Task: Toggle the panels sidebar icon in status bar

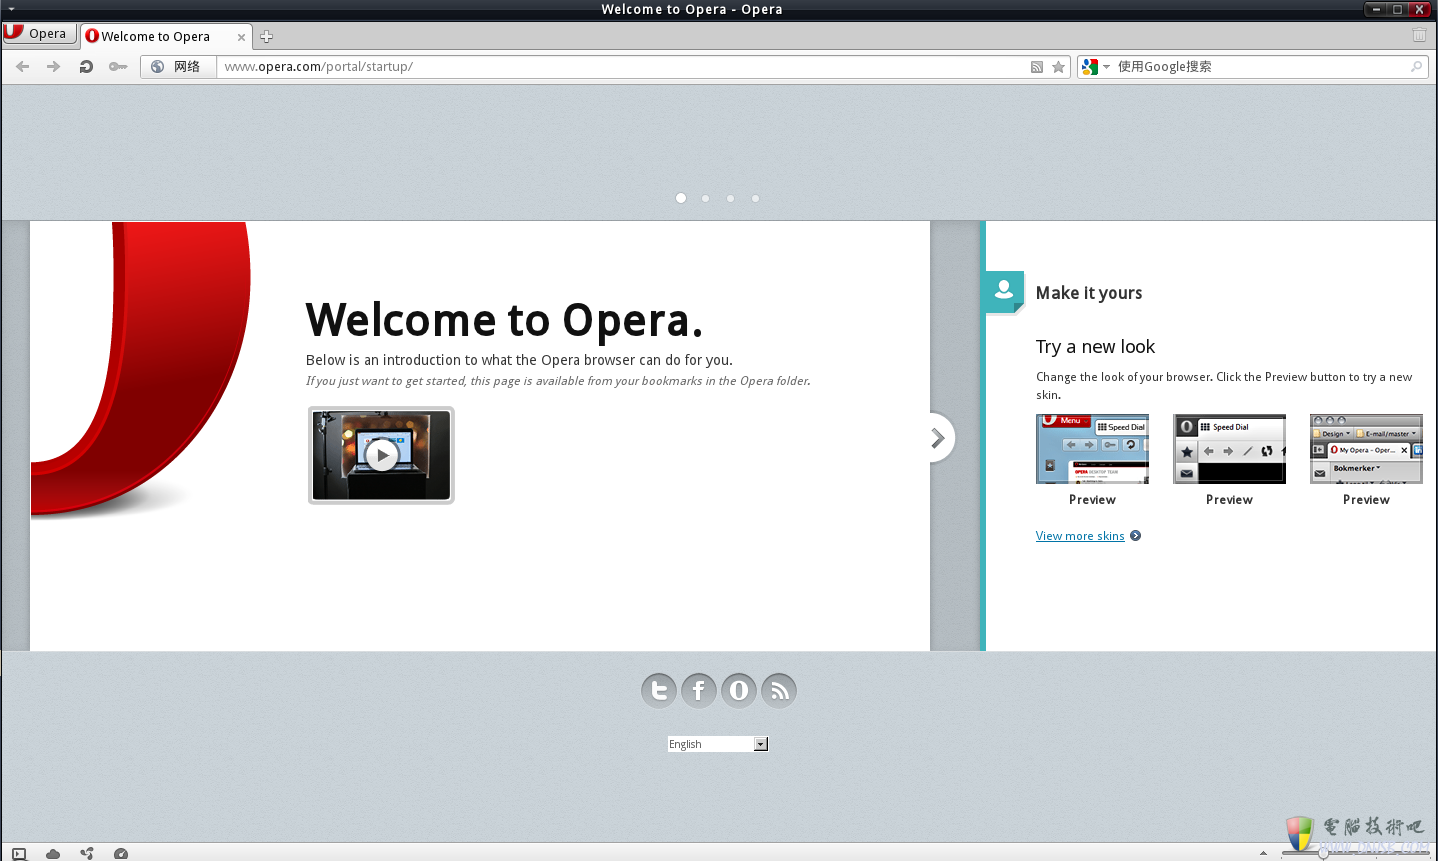Action: click(19, 853)
